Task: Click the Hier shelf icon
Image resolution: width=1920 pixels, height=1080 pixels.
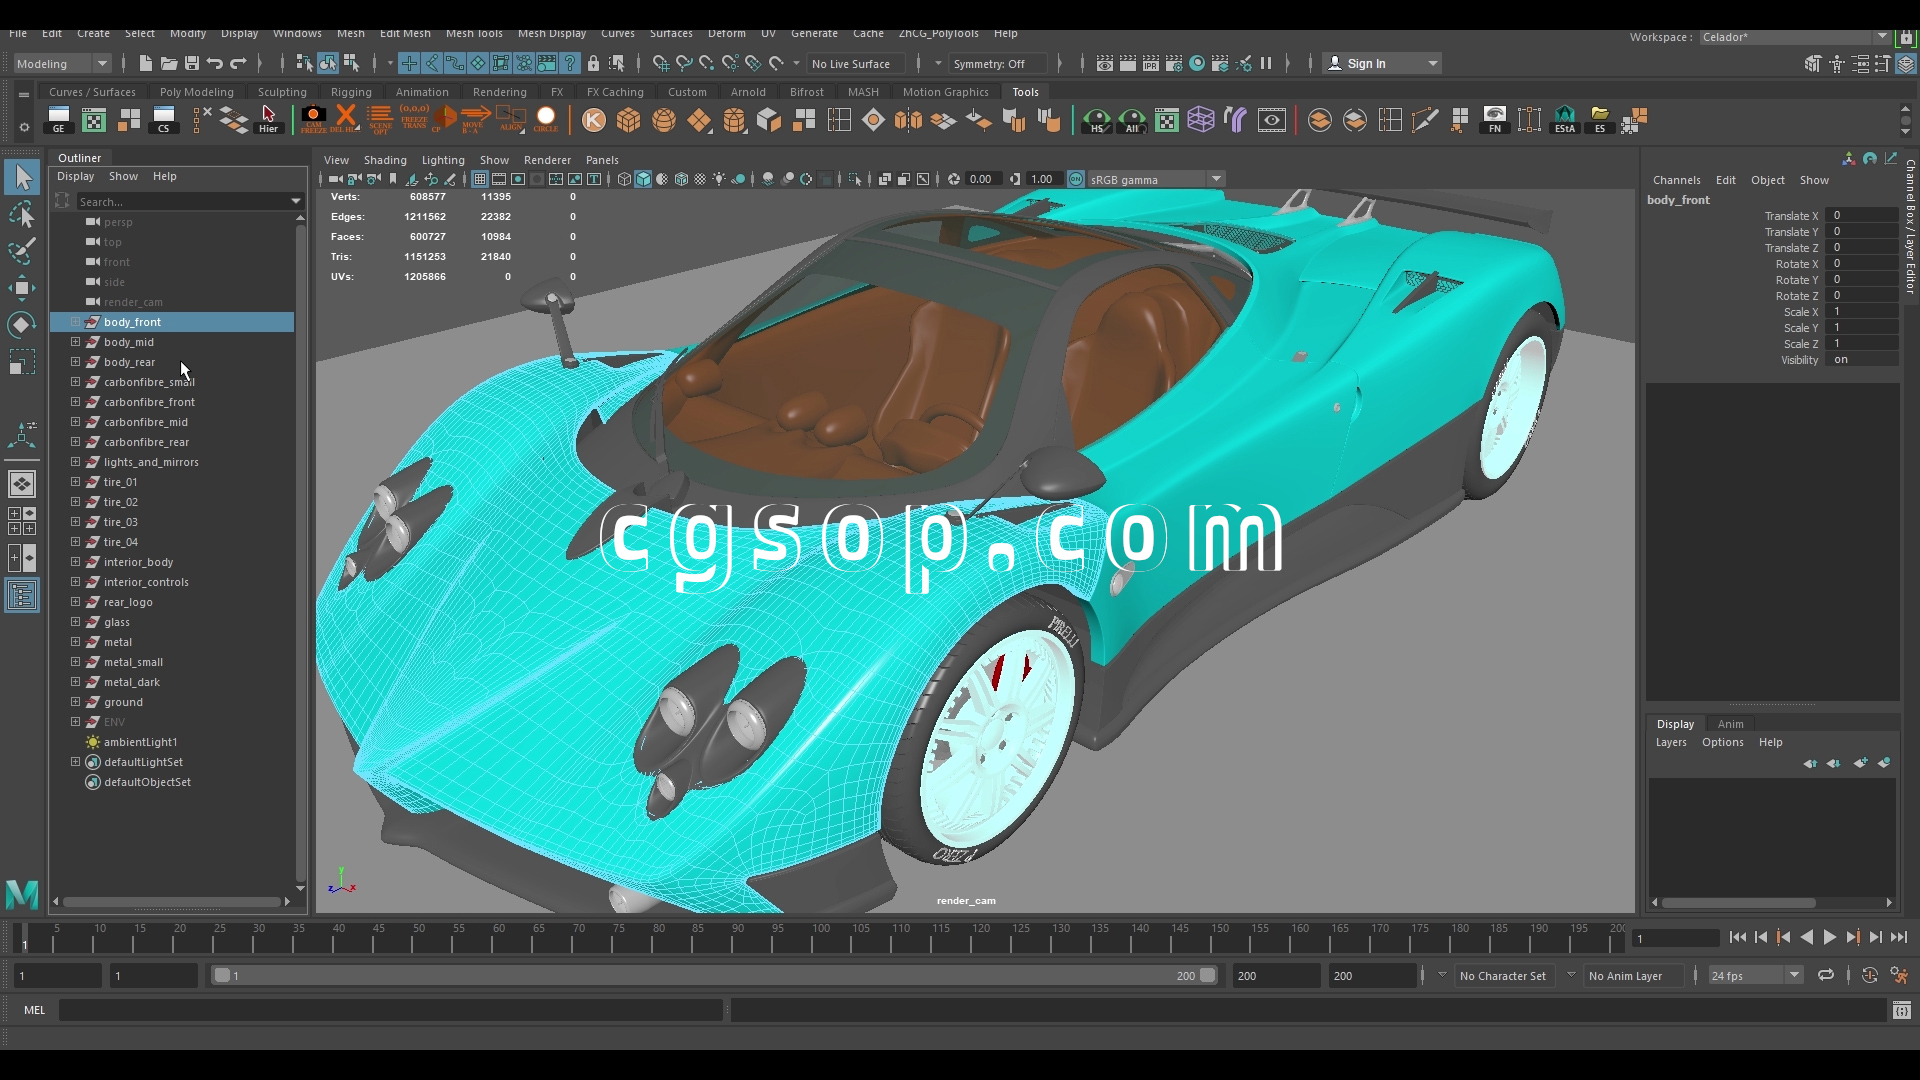Action: pos(268,120)
